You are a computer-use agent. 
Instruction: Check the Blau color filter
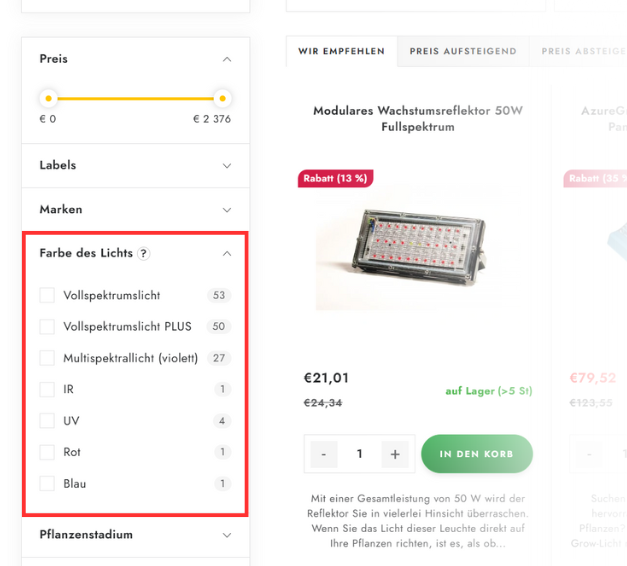[x=47, y=484]
